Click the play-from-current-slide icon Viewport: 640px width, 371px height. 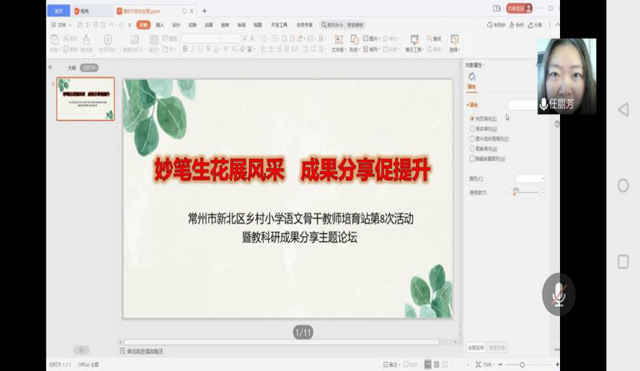click(108, 40)
